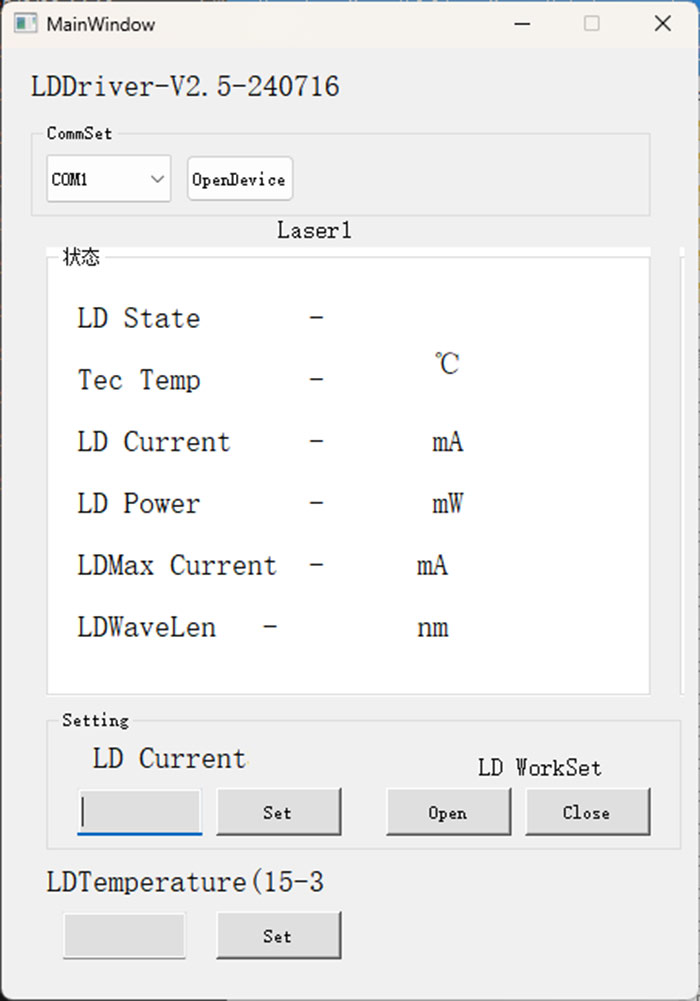This screenshot has width=700, height=1001.
Task: Click the LD State status label
Action: pyautogui.click(x=138, y=319)
